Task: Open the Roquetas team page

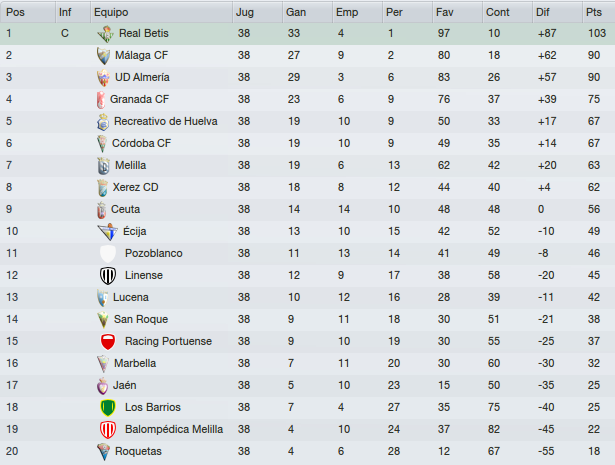Action: click(x=138, y=451)
